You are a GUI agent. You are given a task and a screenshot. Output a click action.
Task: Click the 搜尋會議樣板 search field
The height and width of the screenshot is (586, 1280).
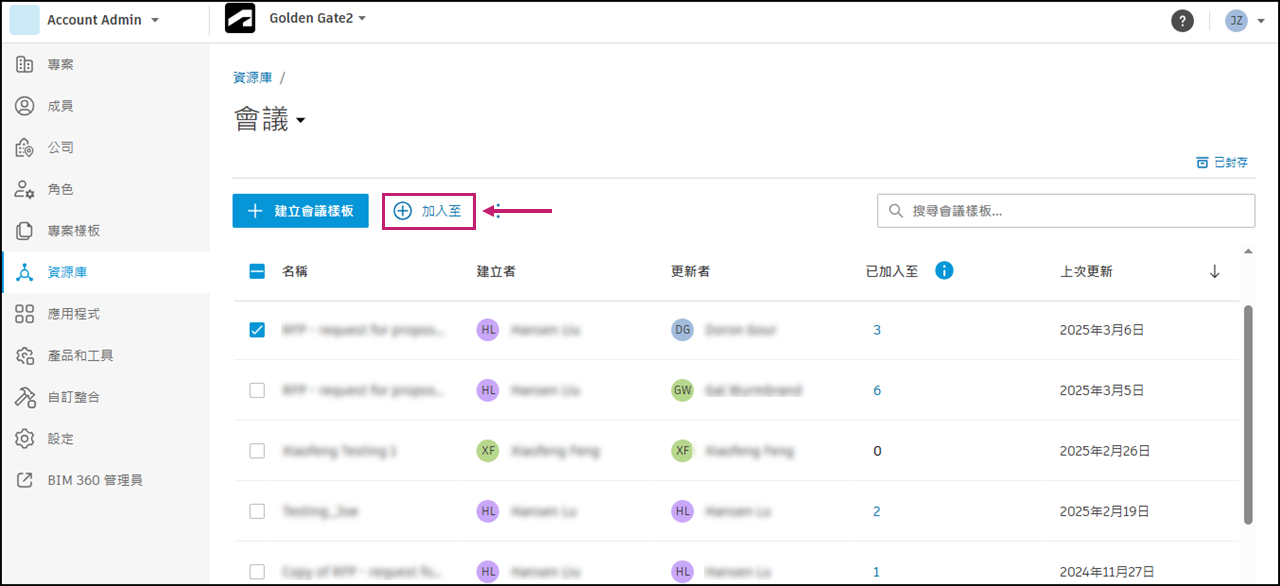coord(1070,211)
